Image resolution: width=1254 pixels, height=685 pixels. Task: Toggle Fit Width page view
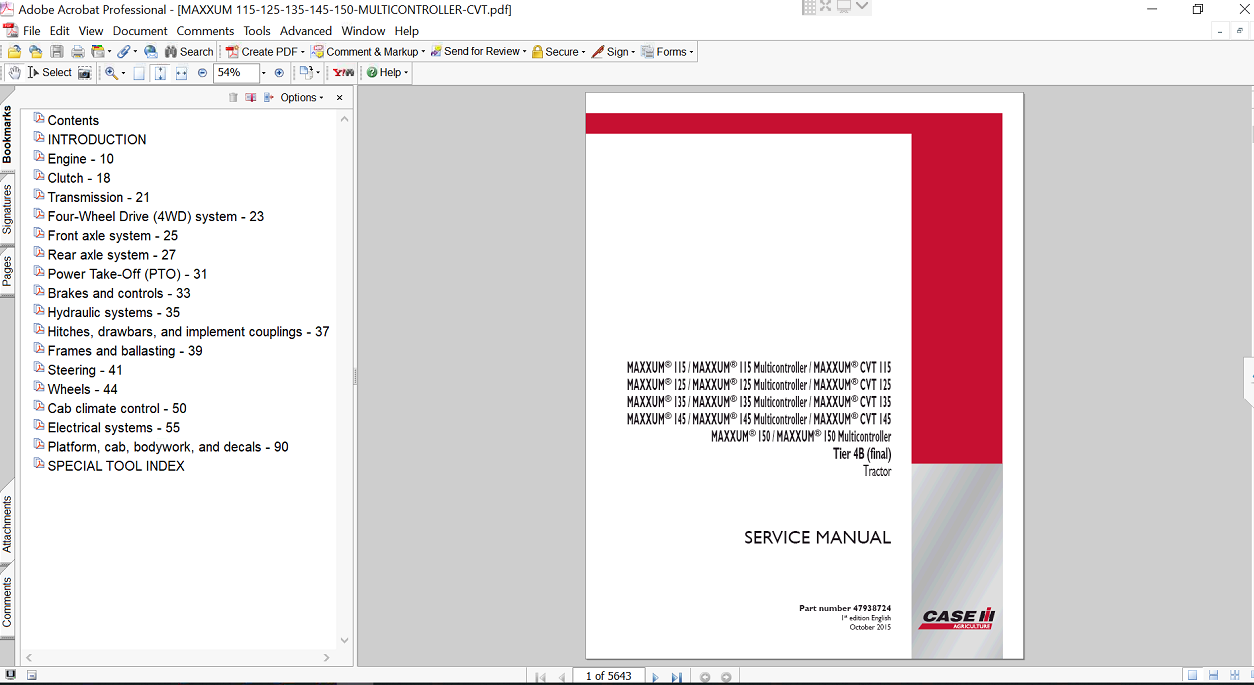[181, 73]
